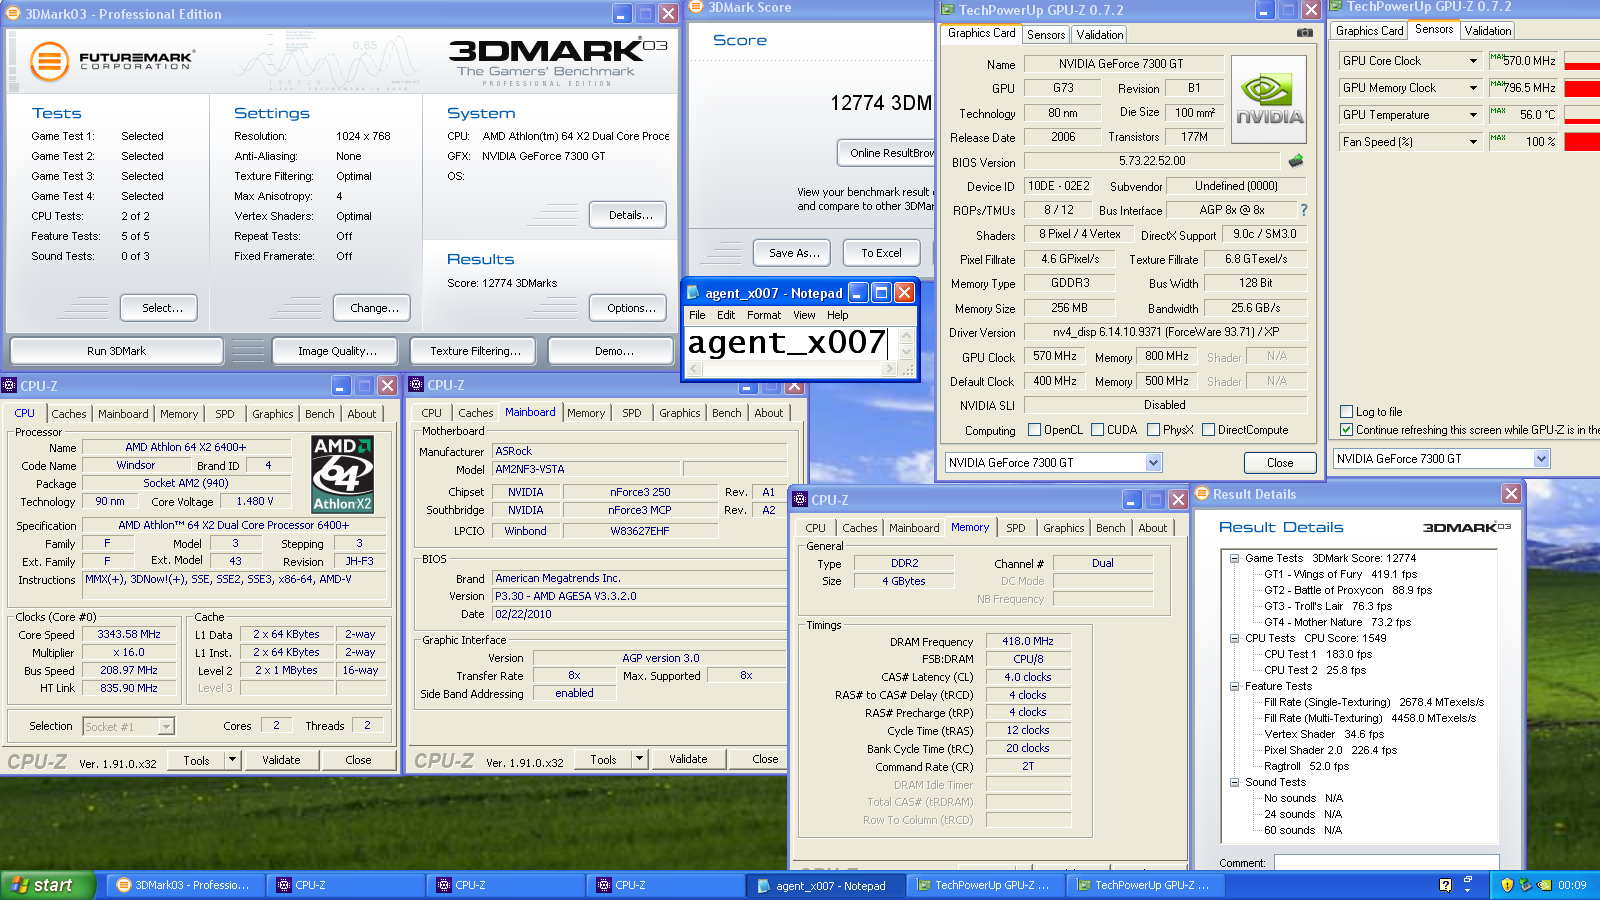Click the Comment input field in Result Details
This screenshot has height=900, width=1600.
point(1386,862)
